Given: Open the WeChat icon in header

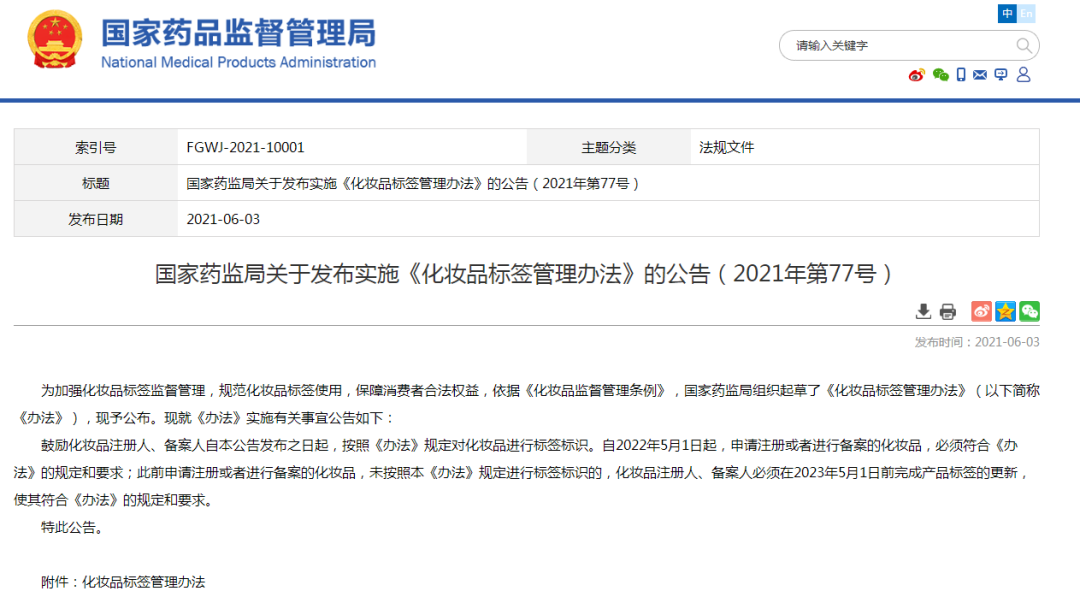Looking at the screenshot, I should (x=940, y=75).
